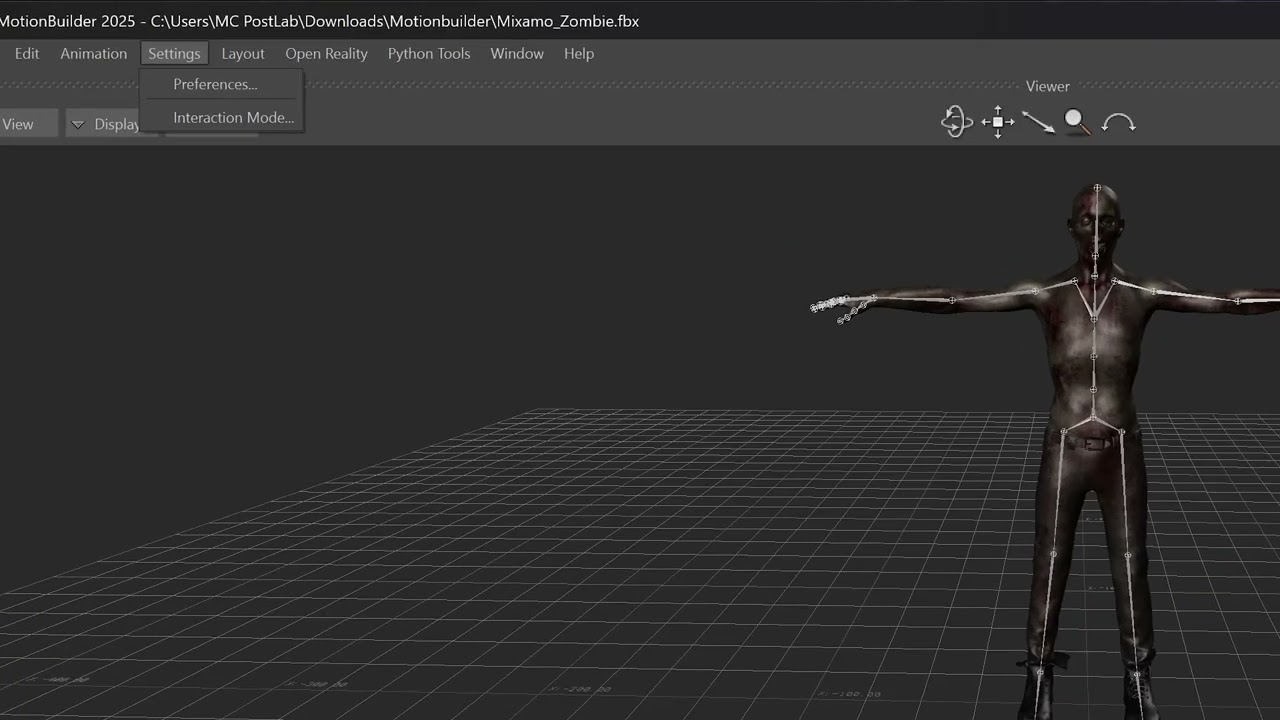Select the zombie character's head joint
This screenshot has height=720, width=1280.
[1097, 188]
